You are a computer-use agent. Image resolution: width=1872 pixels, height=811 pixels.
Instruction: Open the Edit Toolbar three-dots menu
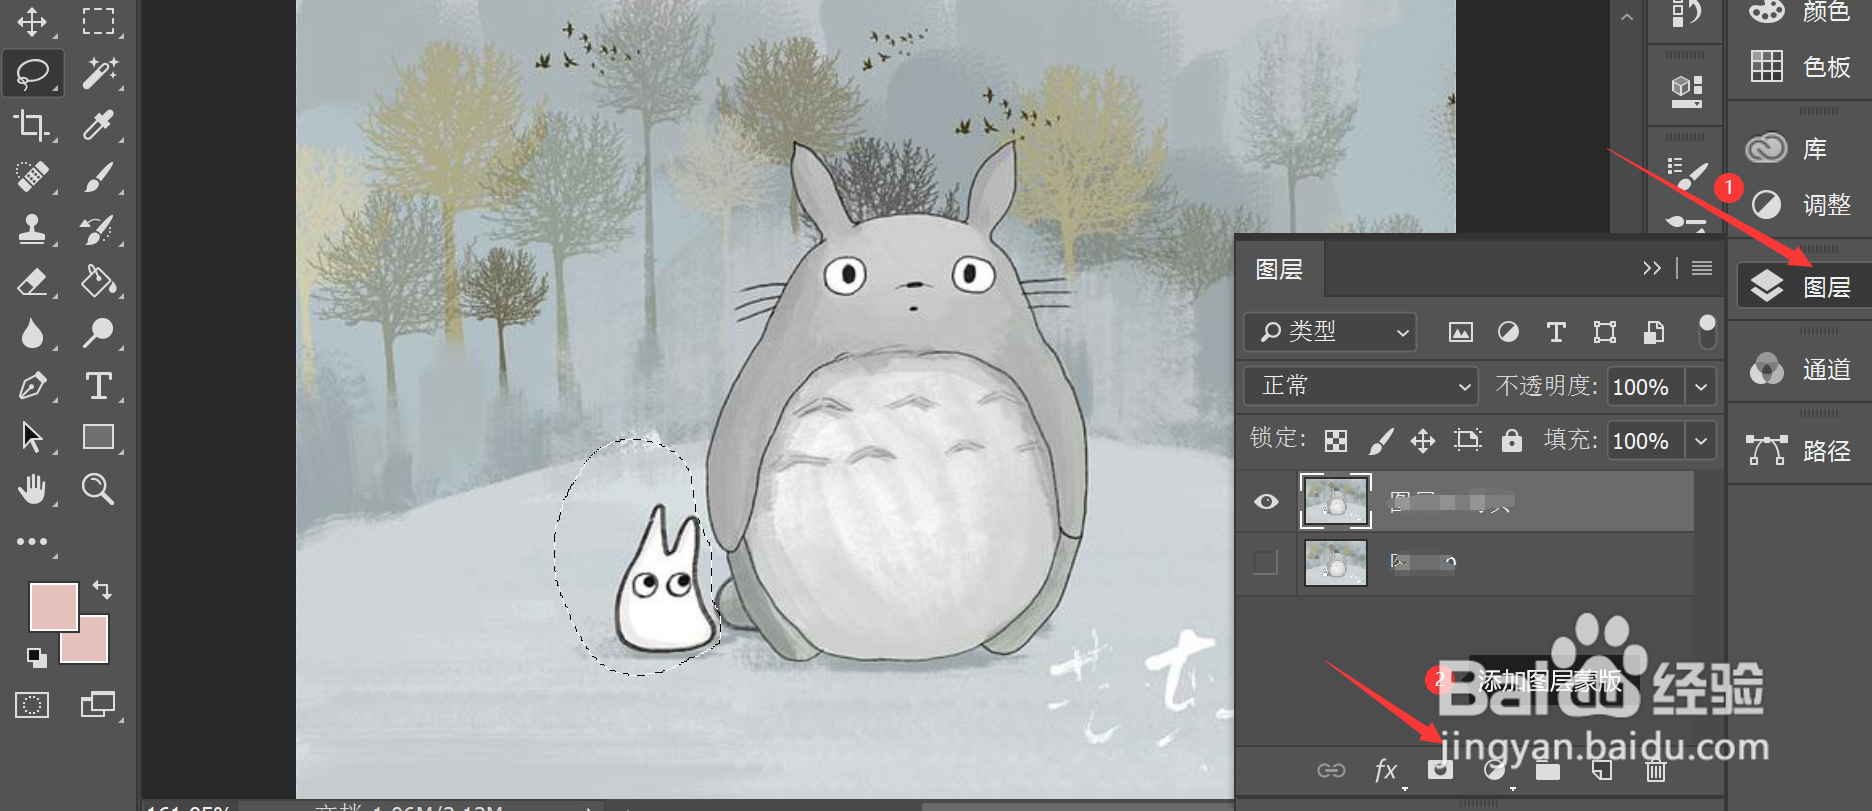point(32,541)
